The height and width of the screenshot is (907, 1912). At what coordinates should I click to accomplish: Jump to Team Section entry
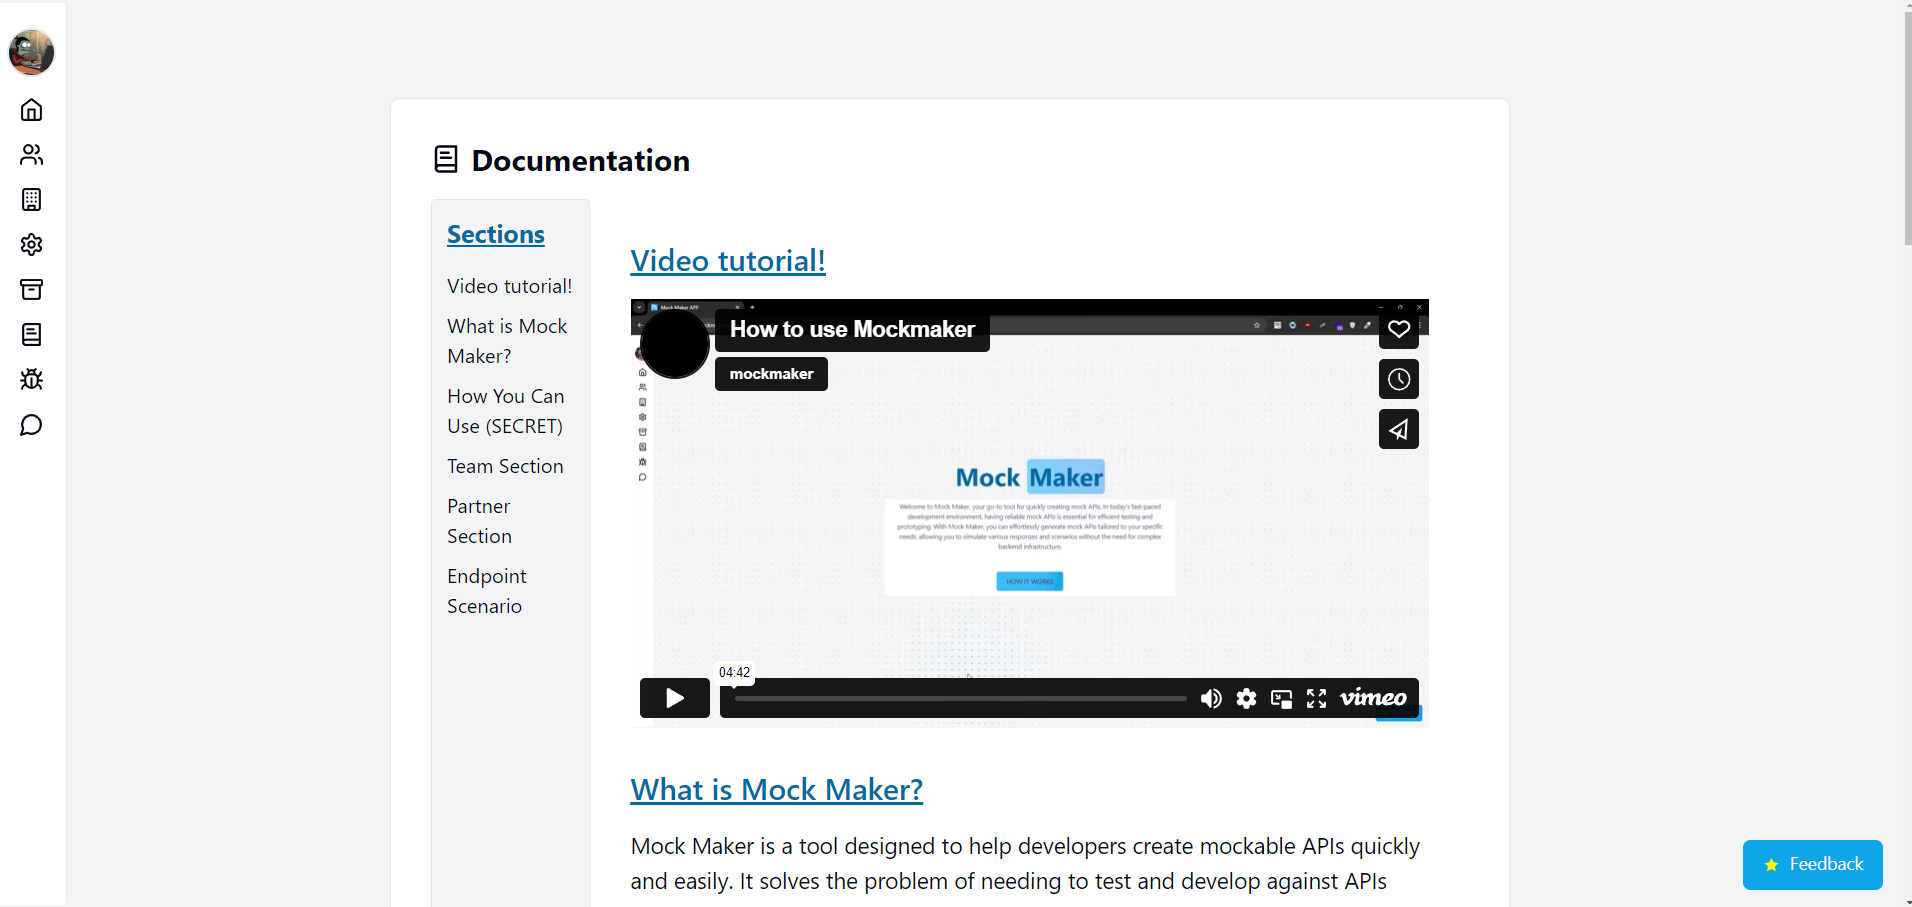[505, 466]
